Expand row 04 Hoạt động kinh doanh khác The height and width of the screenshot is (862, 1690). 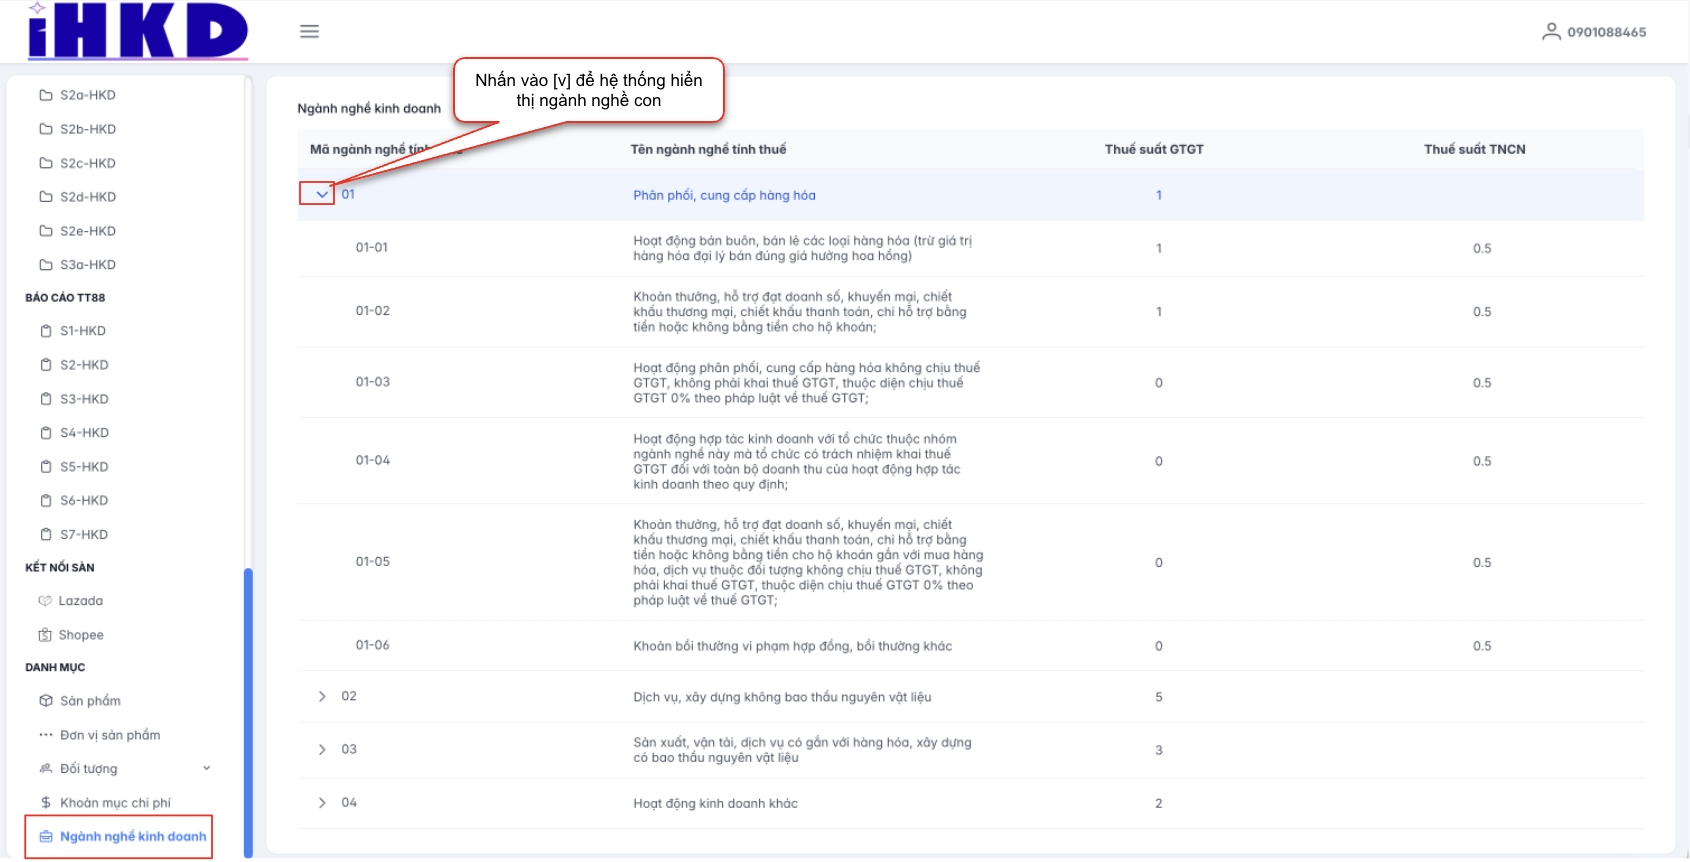[x=322, y=803]
